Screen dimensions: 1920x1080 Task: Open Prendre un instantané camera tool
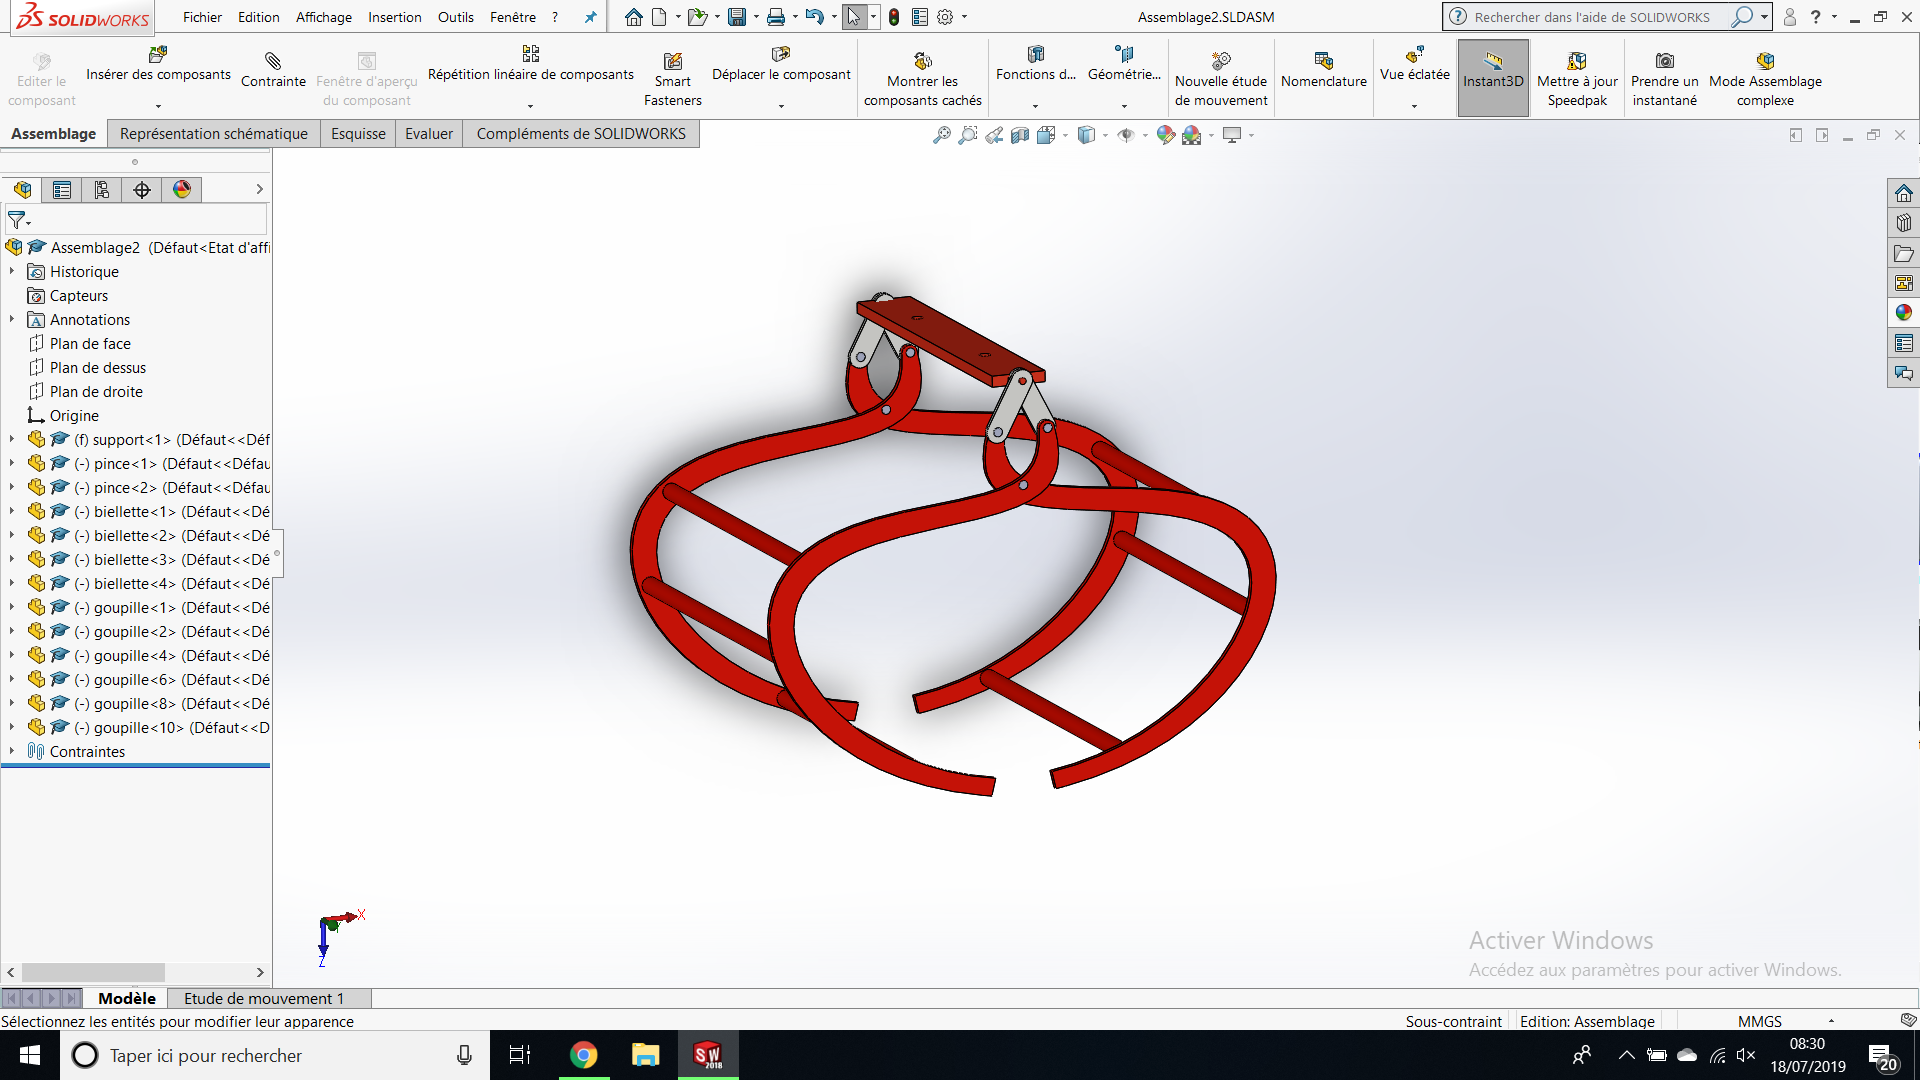pos(1664,61)
